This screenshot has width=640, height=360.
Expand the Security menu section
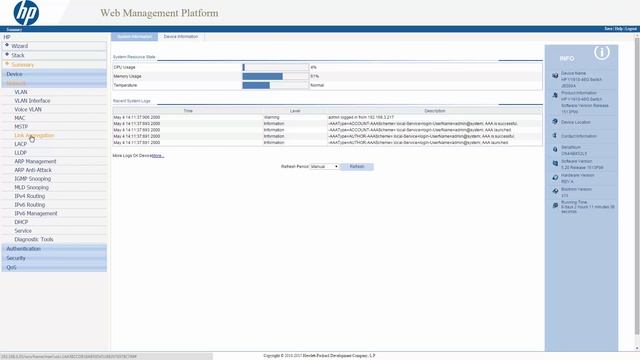point(54,258)
